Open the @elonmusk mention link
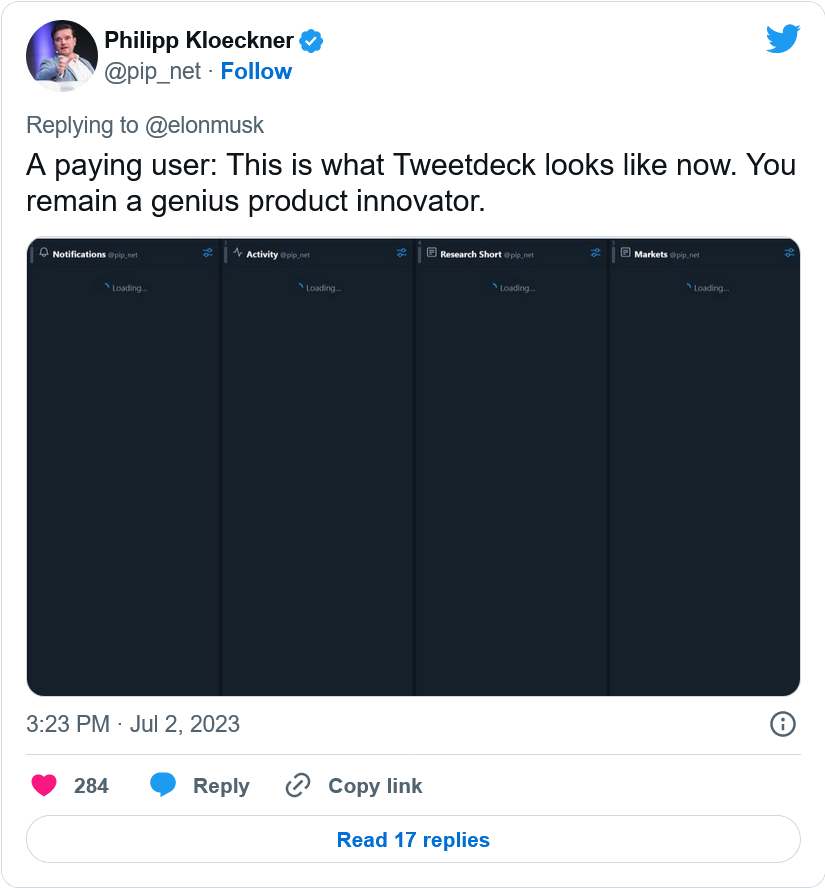Screen dimensions: 825x888 (204, 125)
